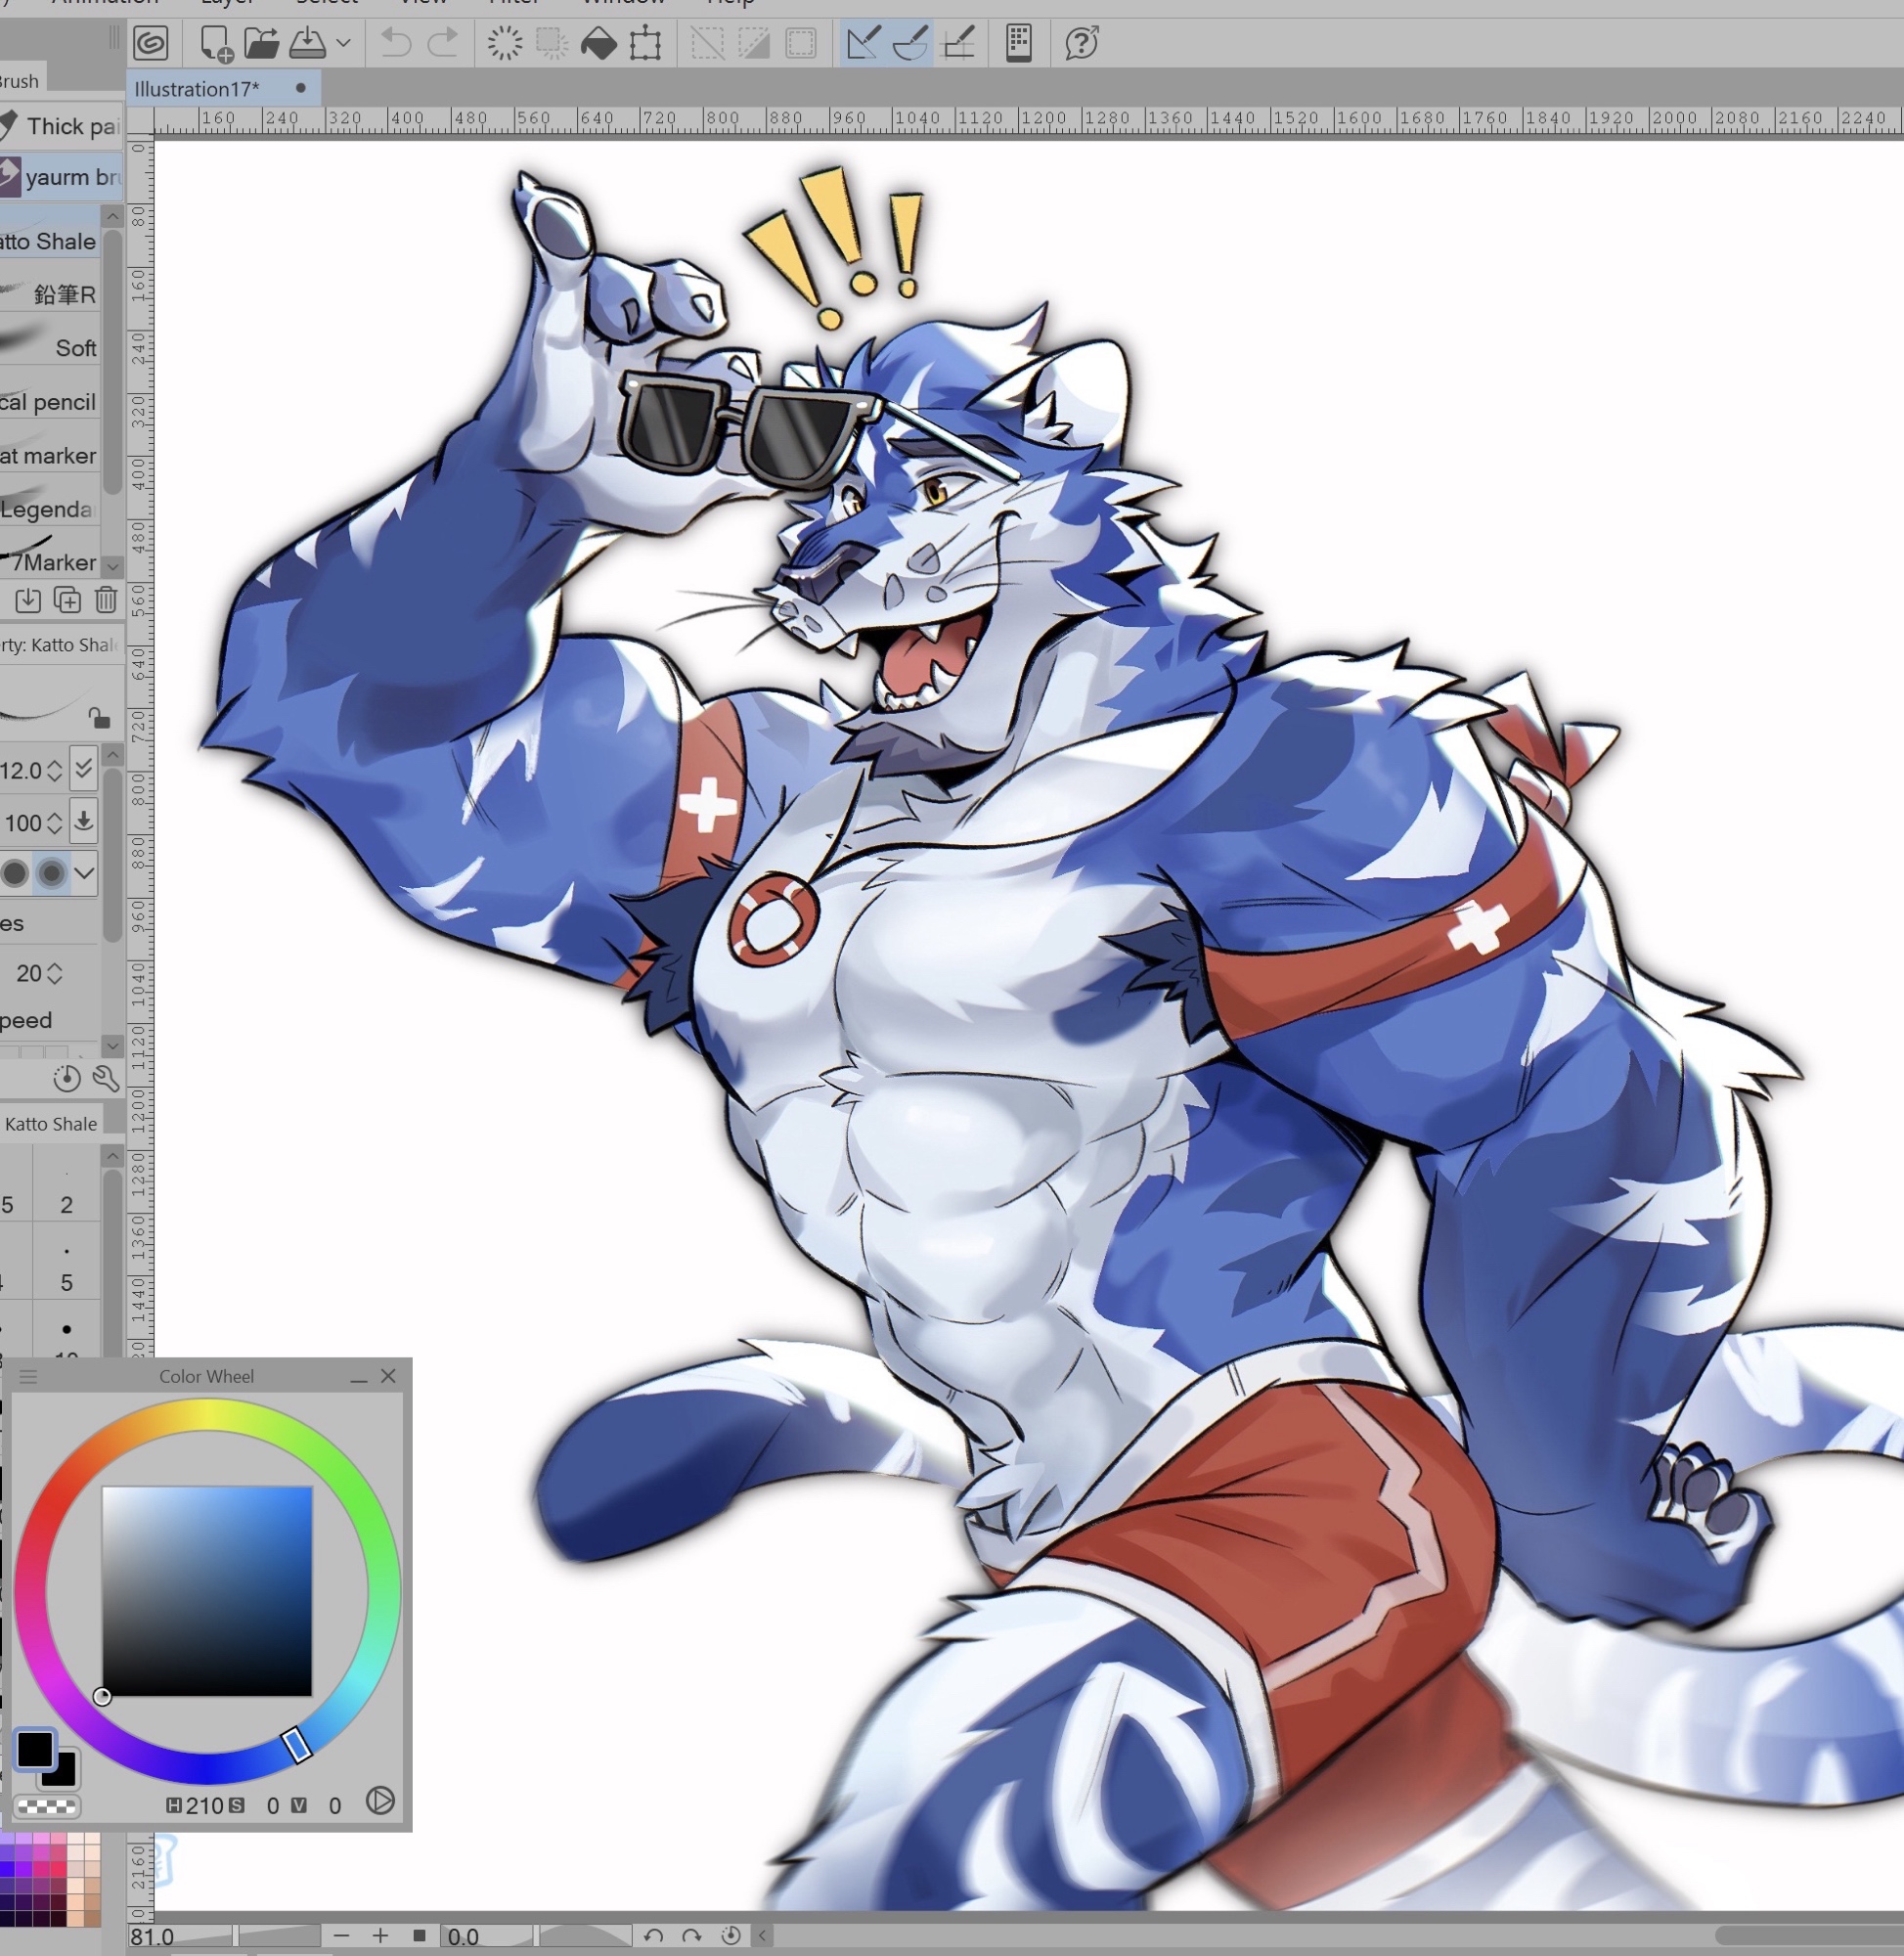Duplicate sub tool with copy icon

tap(67, 600)
